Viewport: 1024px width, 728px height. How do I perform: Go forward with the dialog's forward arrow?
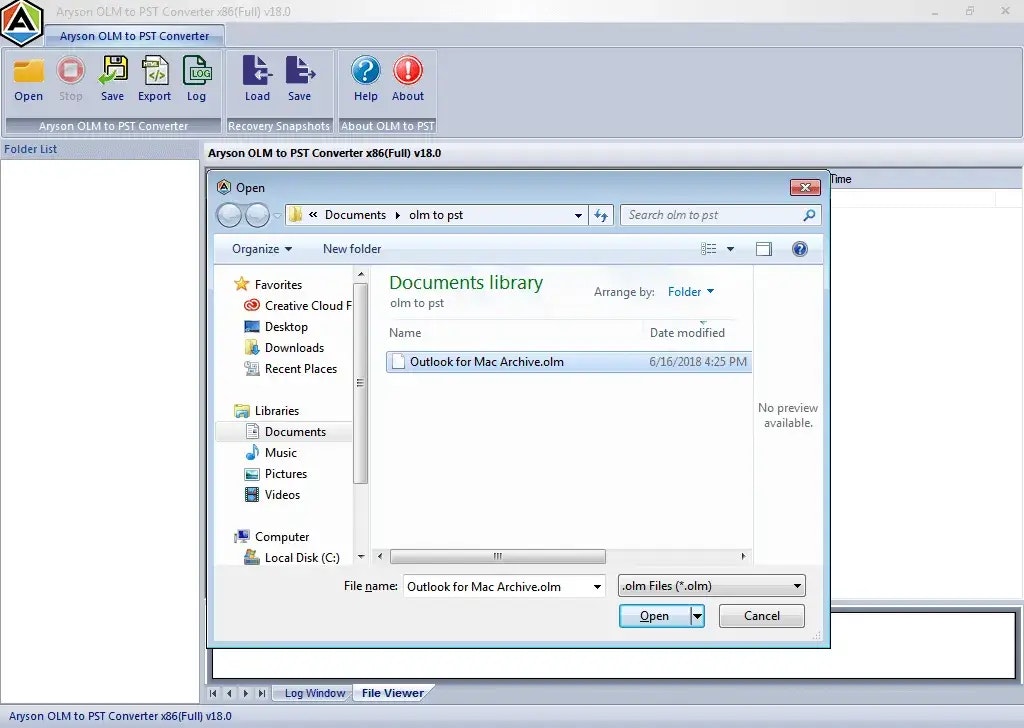coord(257,215)
